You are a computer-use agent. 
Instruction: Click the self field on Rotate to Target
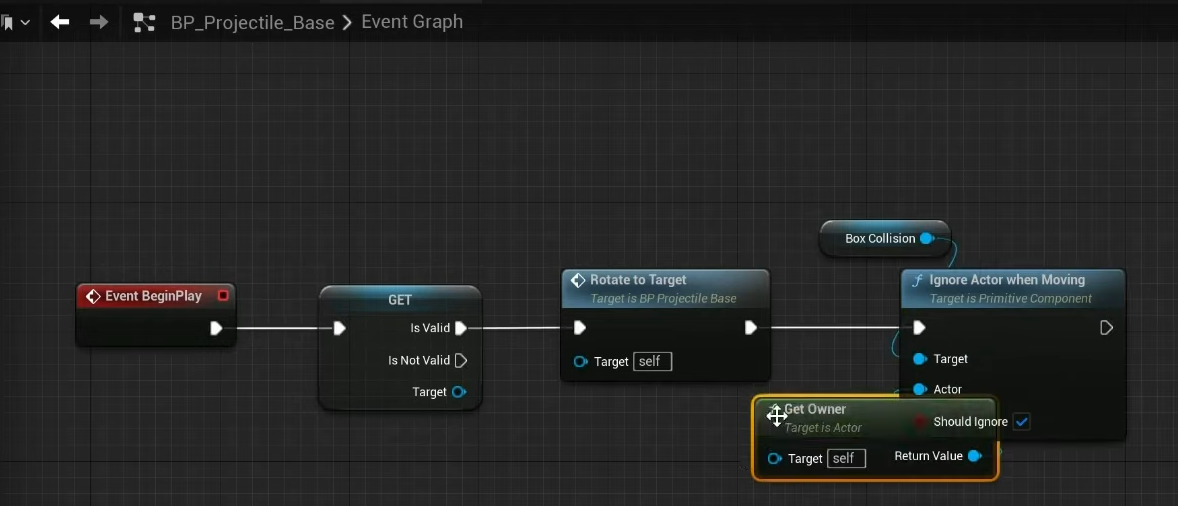click(x=650, y=362)
